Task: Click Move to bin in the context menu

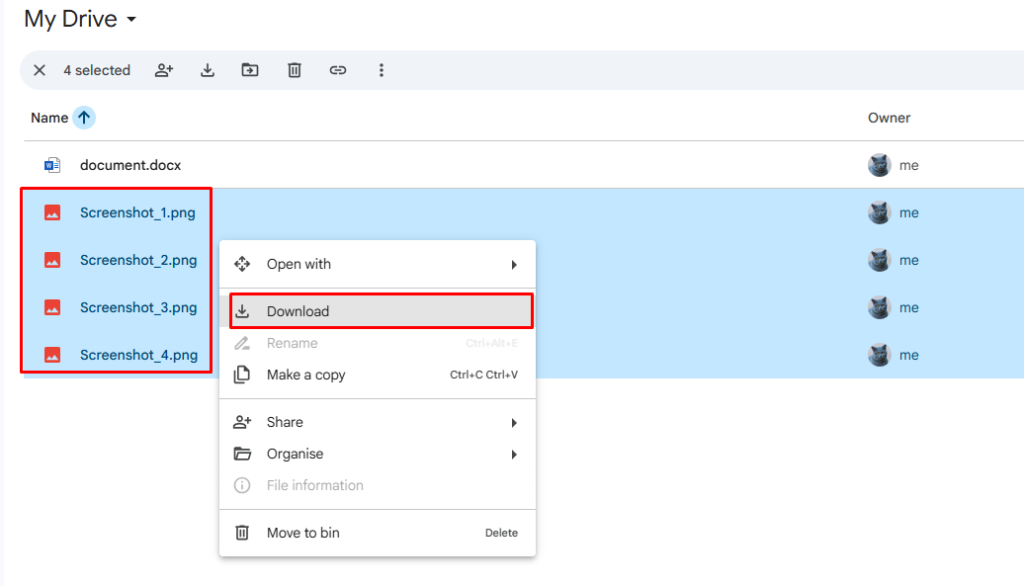Action: [300, 532]
